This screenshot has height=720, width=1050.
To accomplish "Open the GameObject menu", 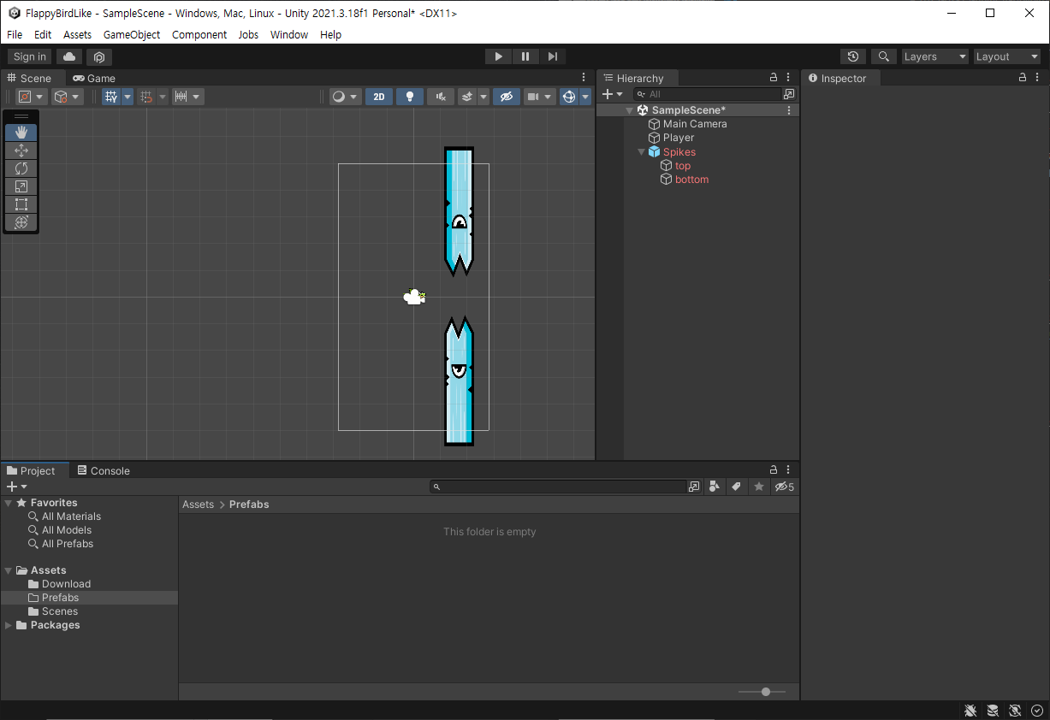I will tap(131, 35).
